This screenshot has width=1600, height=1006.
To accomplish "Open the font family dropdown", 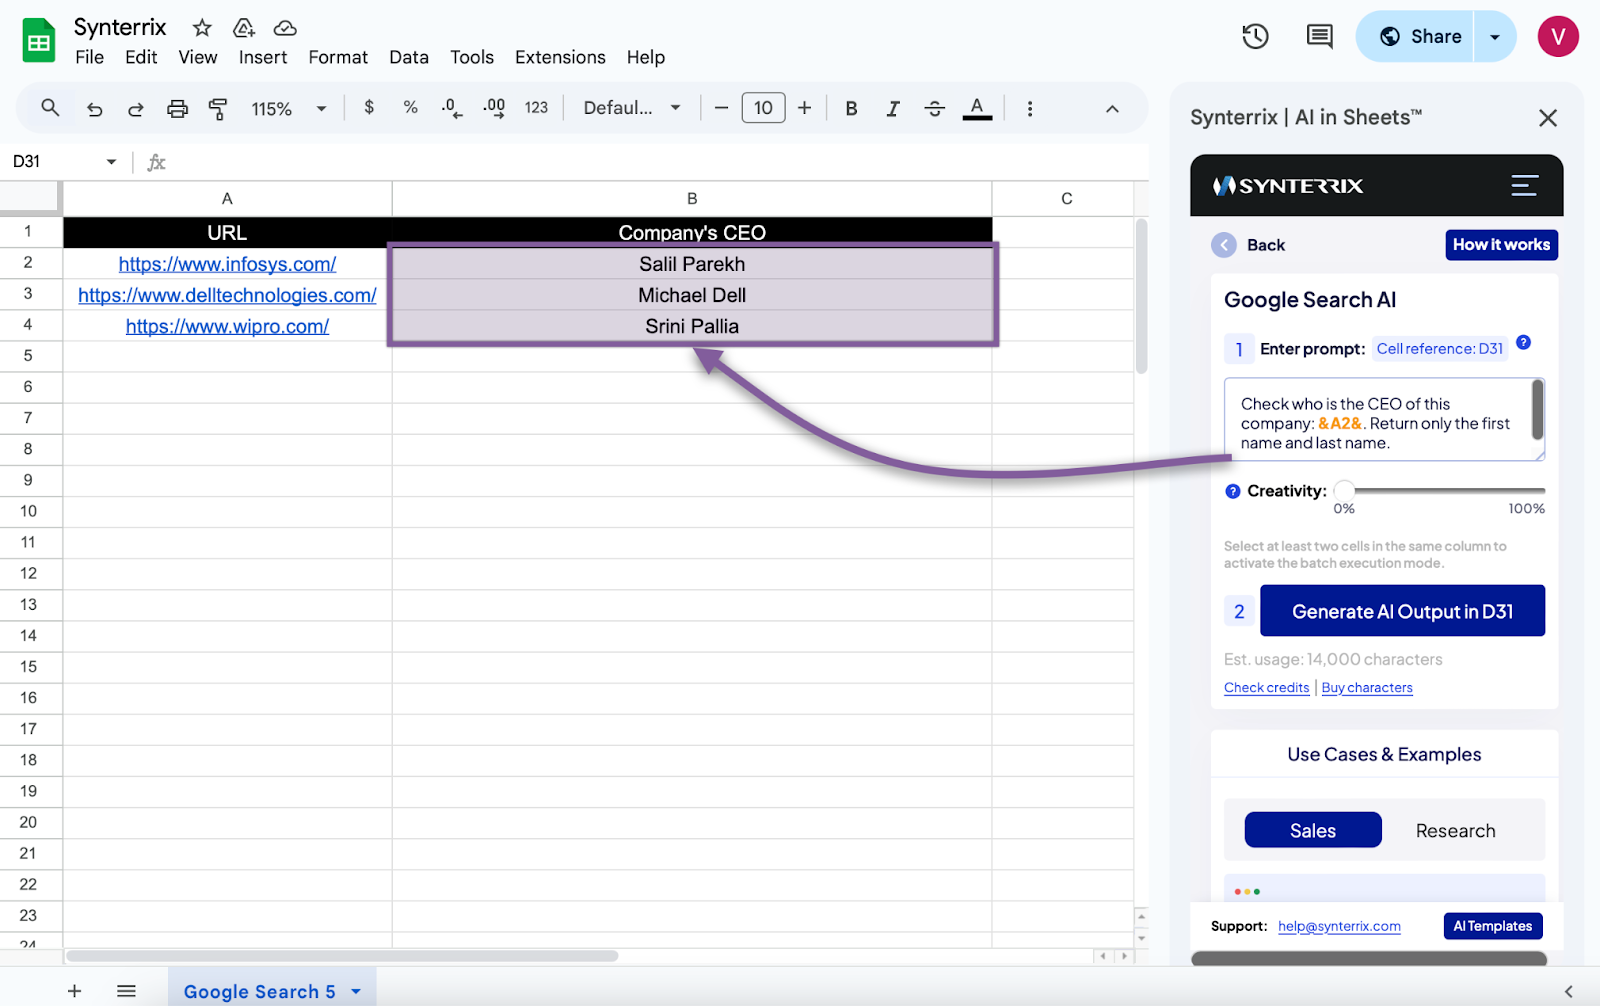I will (x=632, y=108).
